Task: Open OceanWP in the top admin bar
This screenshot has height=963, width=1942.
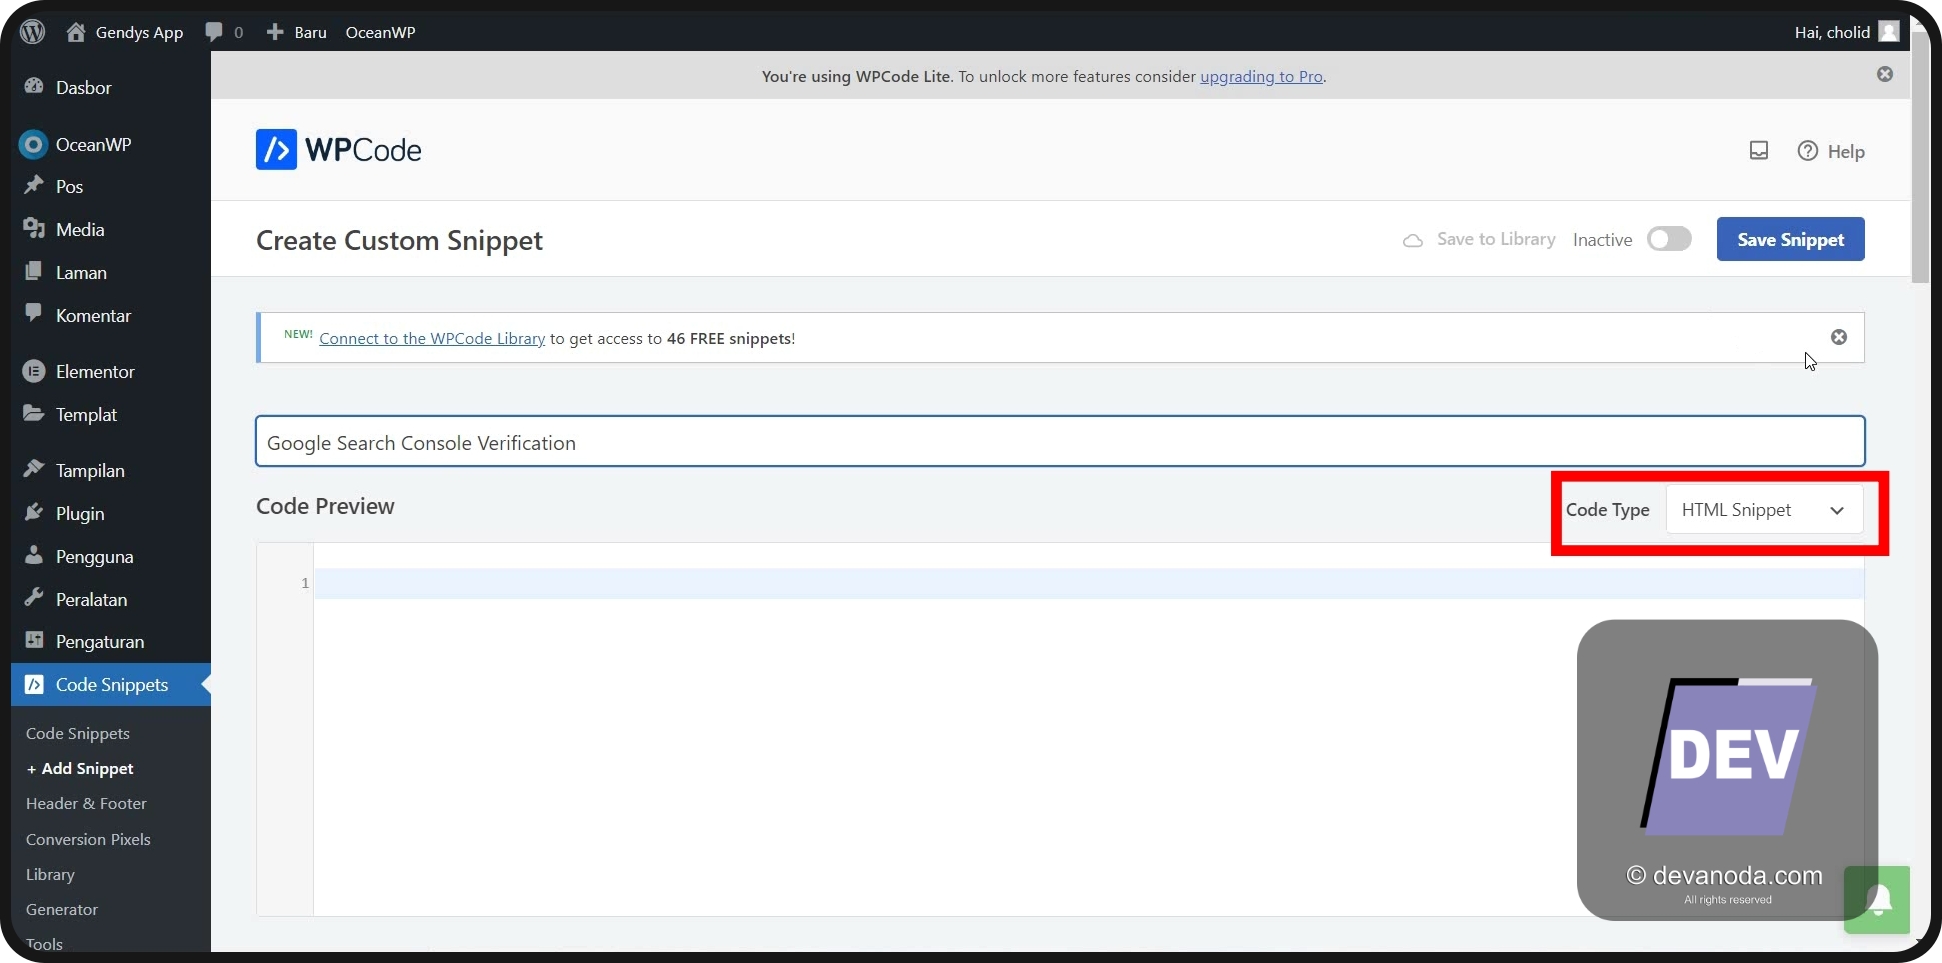Action: (x=380, y=32)
